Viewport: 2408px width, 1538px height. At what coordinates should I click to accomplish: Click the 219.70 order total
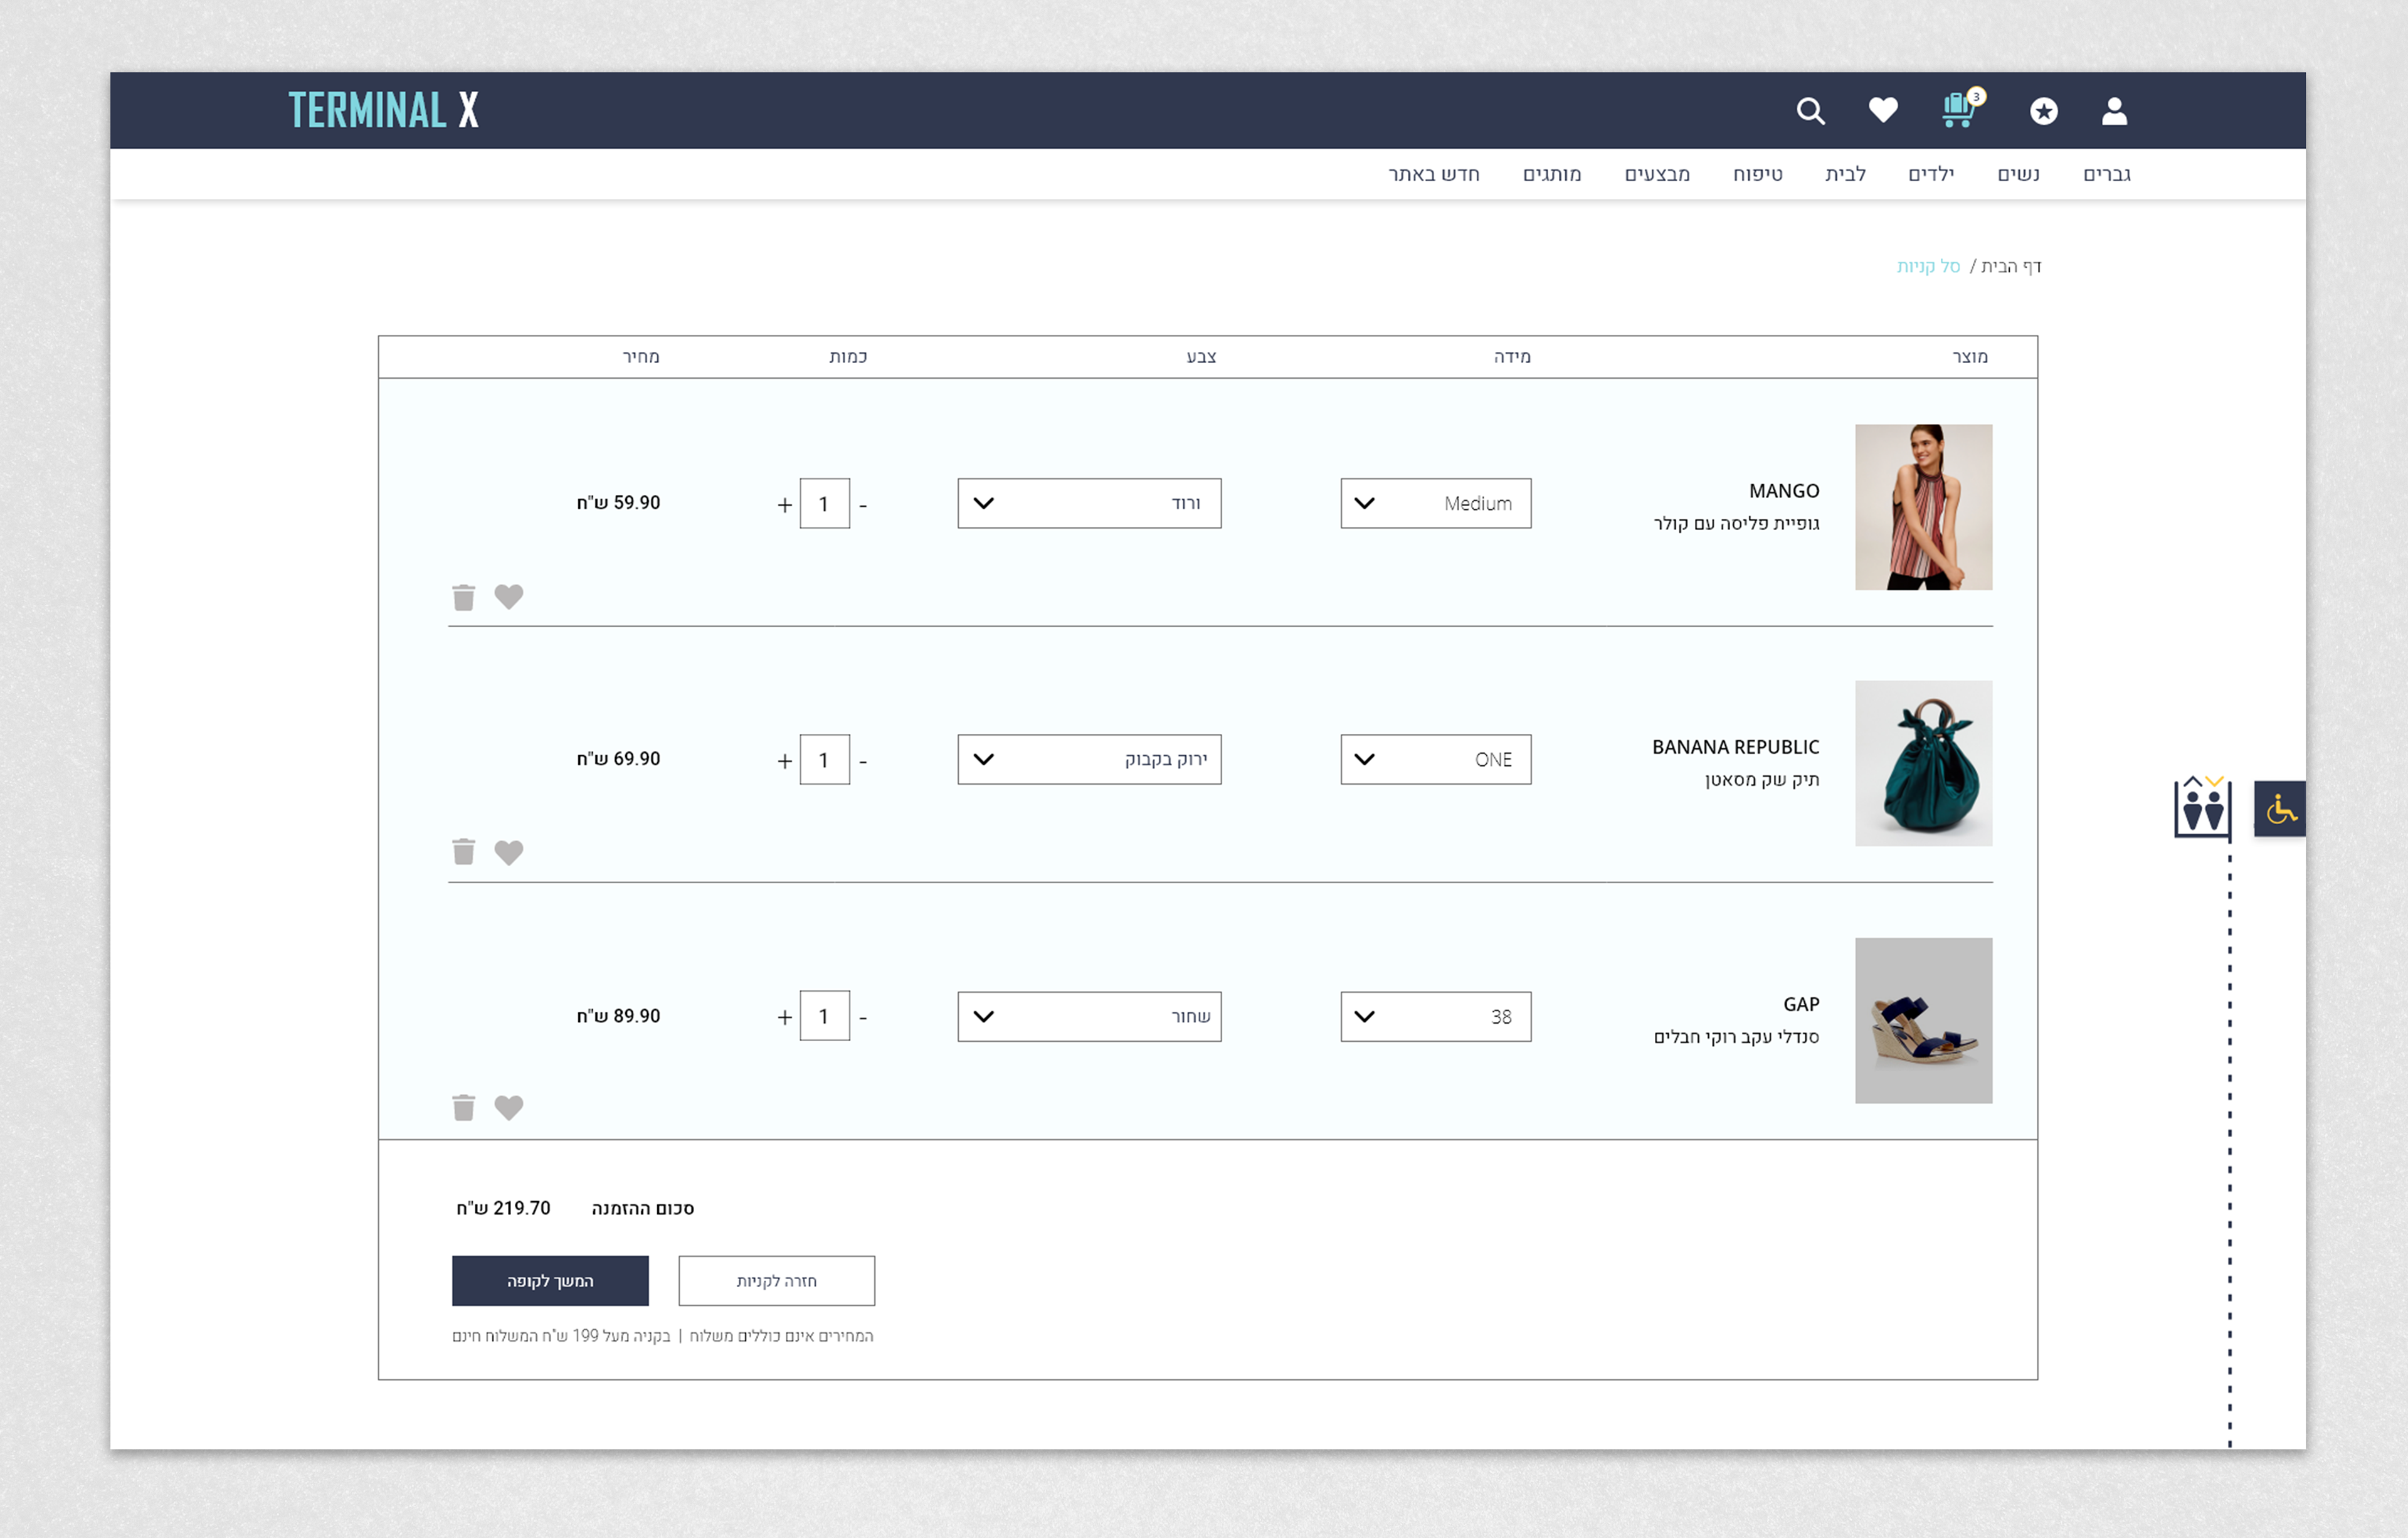[504, 1208]
